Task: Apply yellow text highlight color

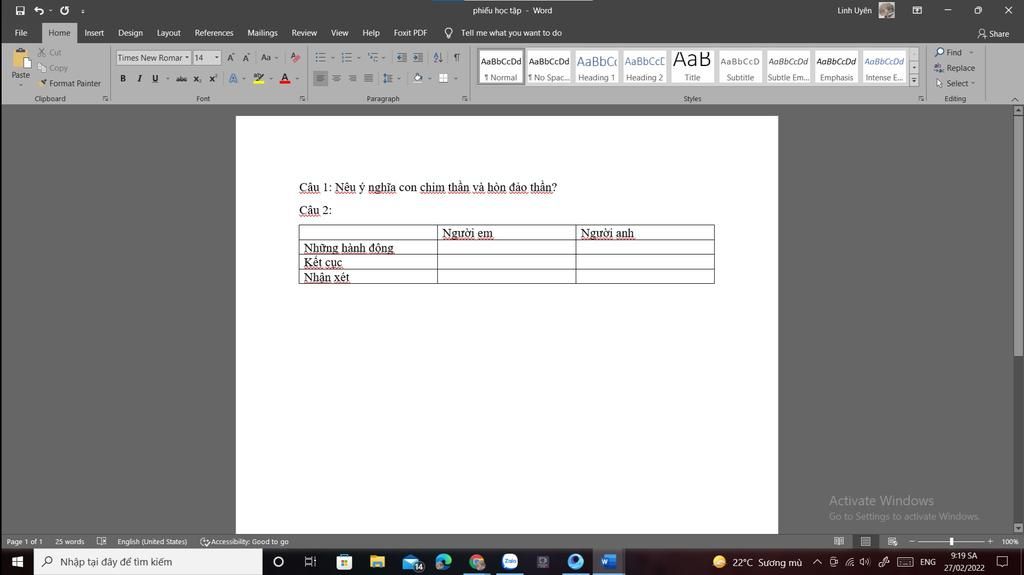Action: (259, 78)
